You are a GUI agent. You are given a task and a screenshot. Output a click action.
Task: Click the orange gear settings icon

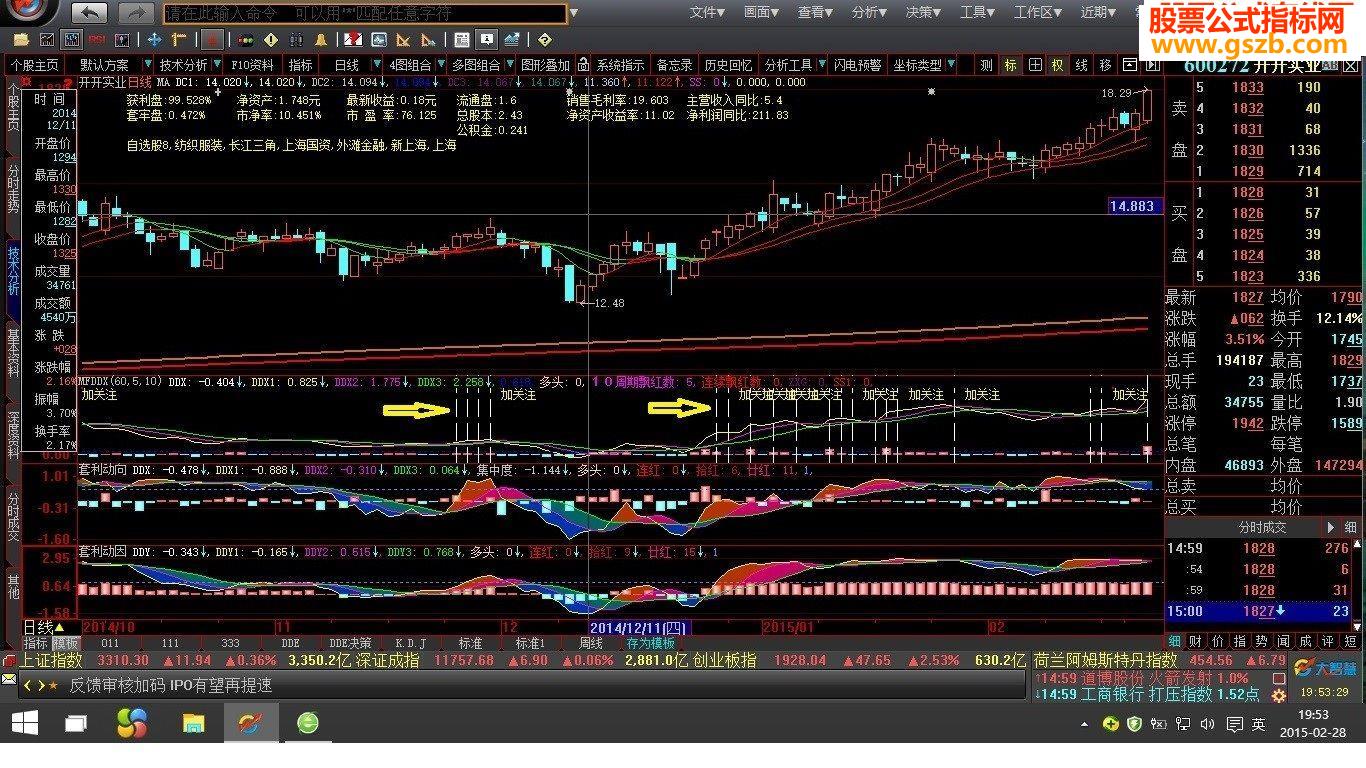(1279, 695)
